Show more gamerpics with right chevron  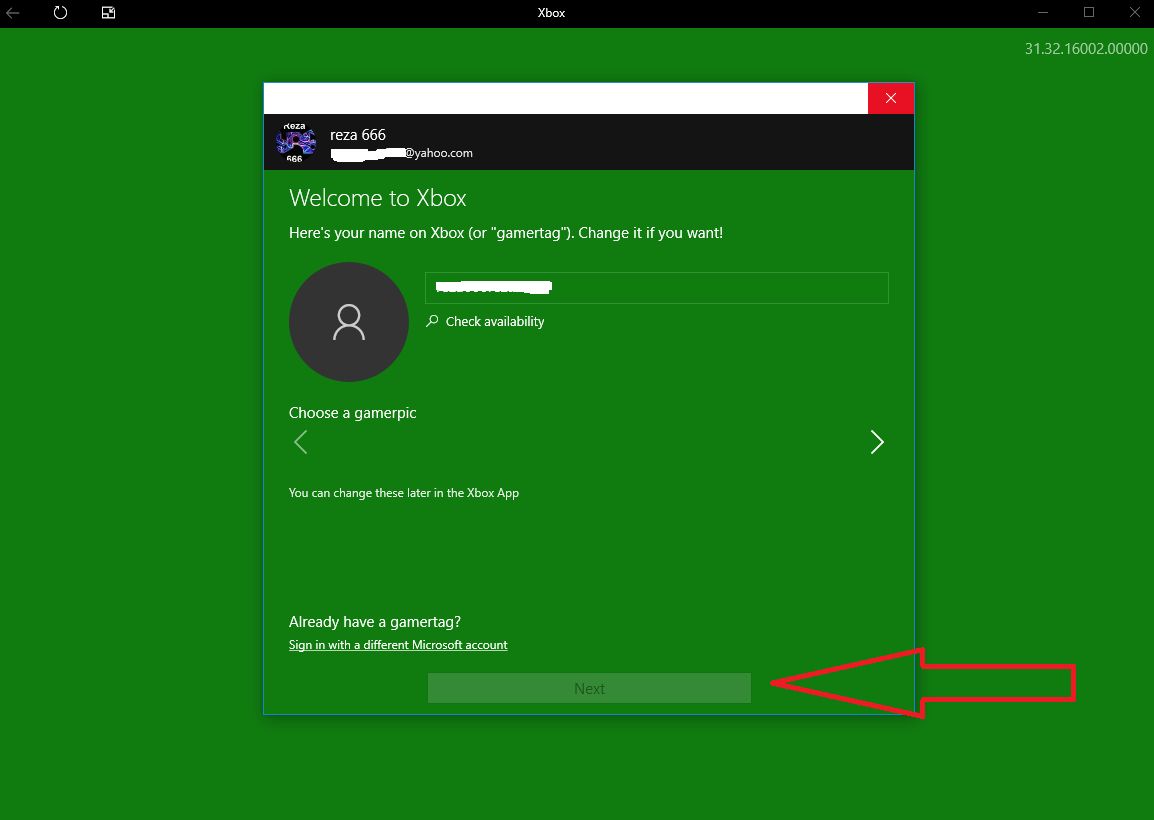877,442
